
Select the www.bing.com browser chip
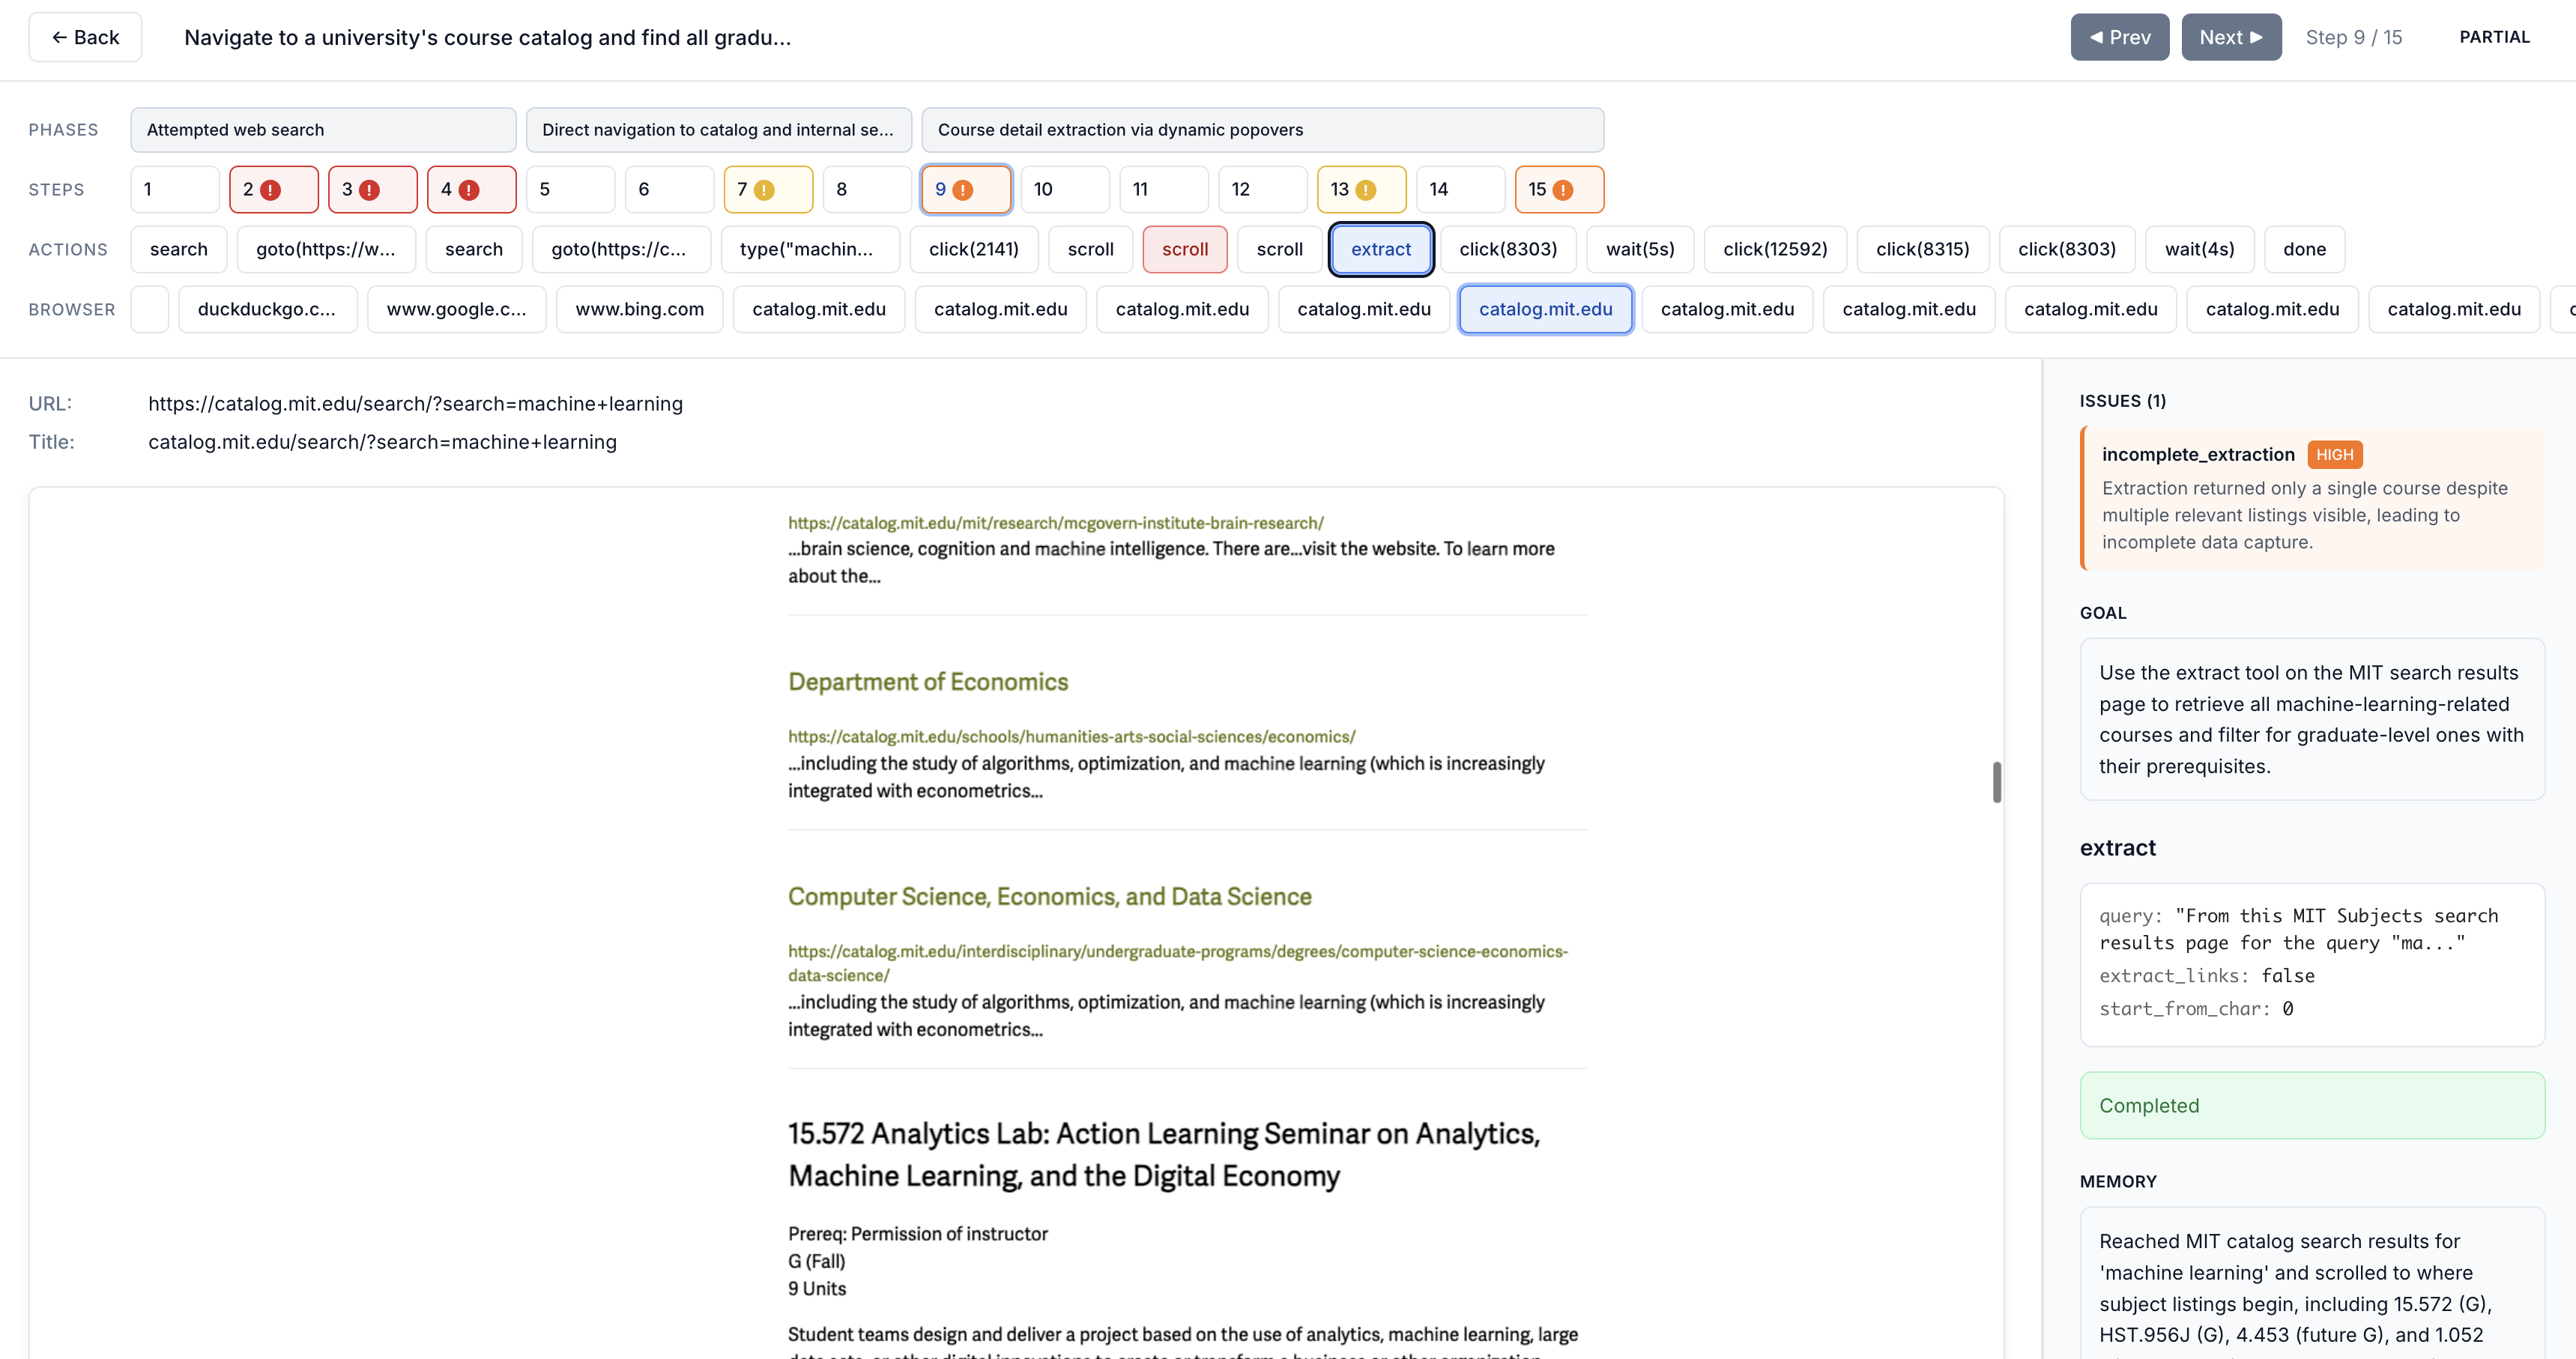point(639,309)
